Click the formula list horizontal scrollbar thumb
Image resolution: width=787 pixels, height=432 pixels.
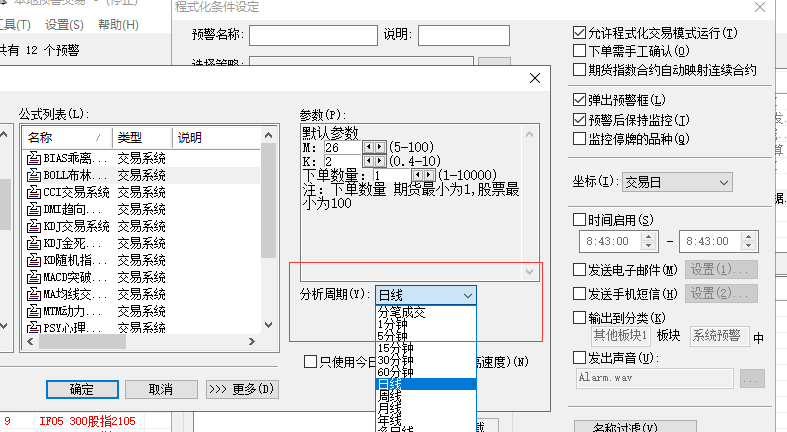(x=82, y=342)
